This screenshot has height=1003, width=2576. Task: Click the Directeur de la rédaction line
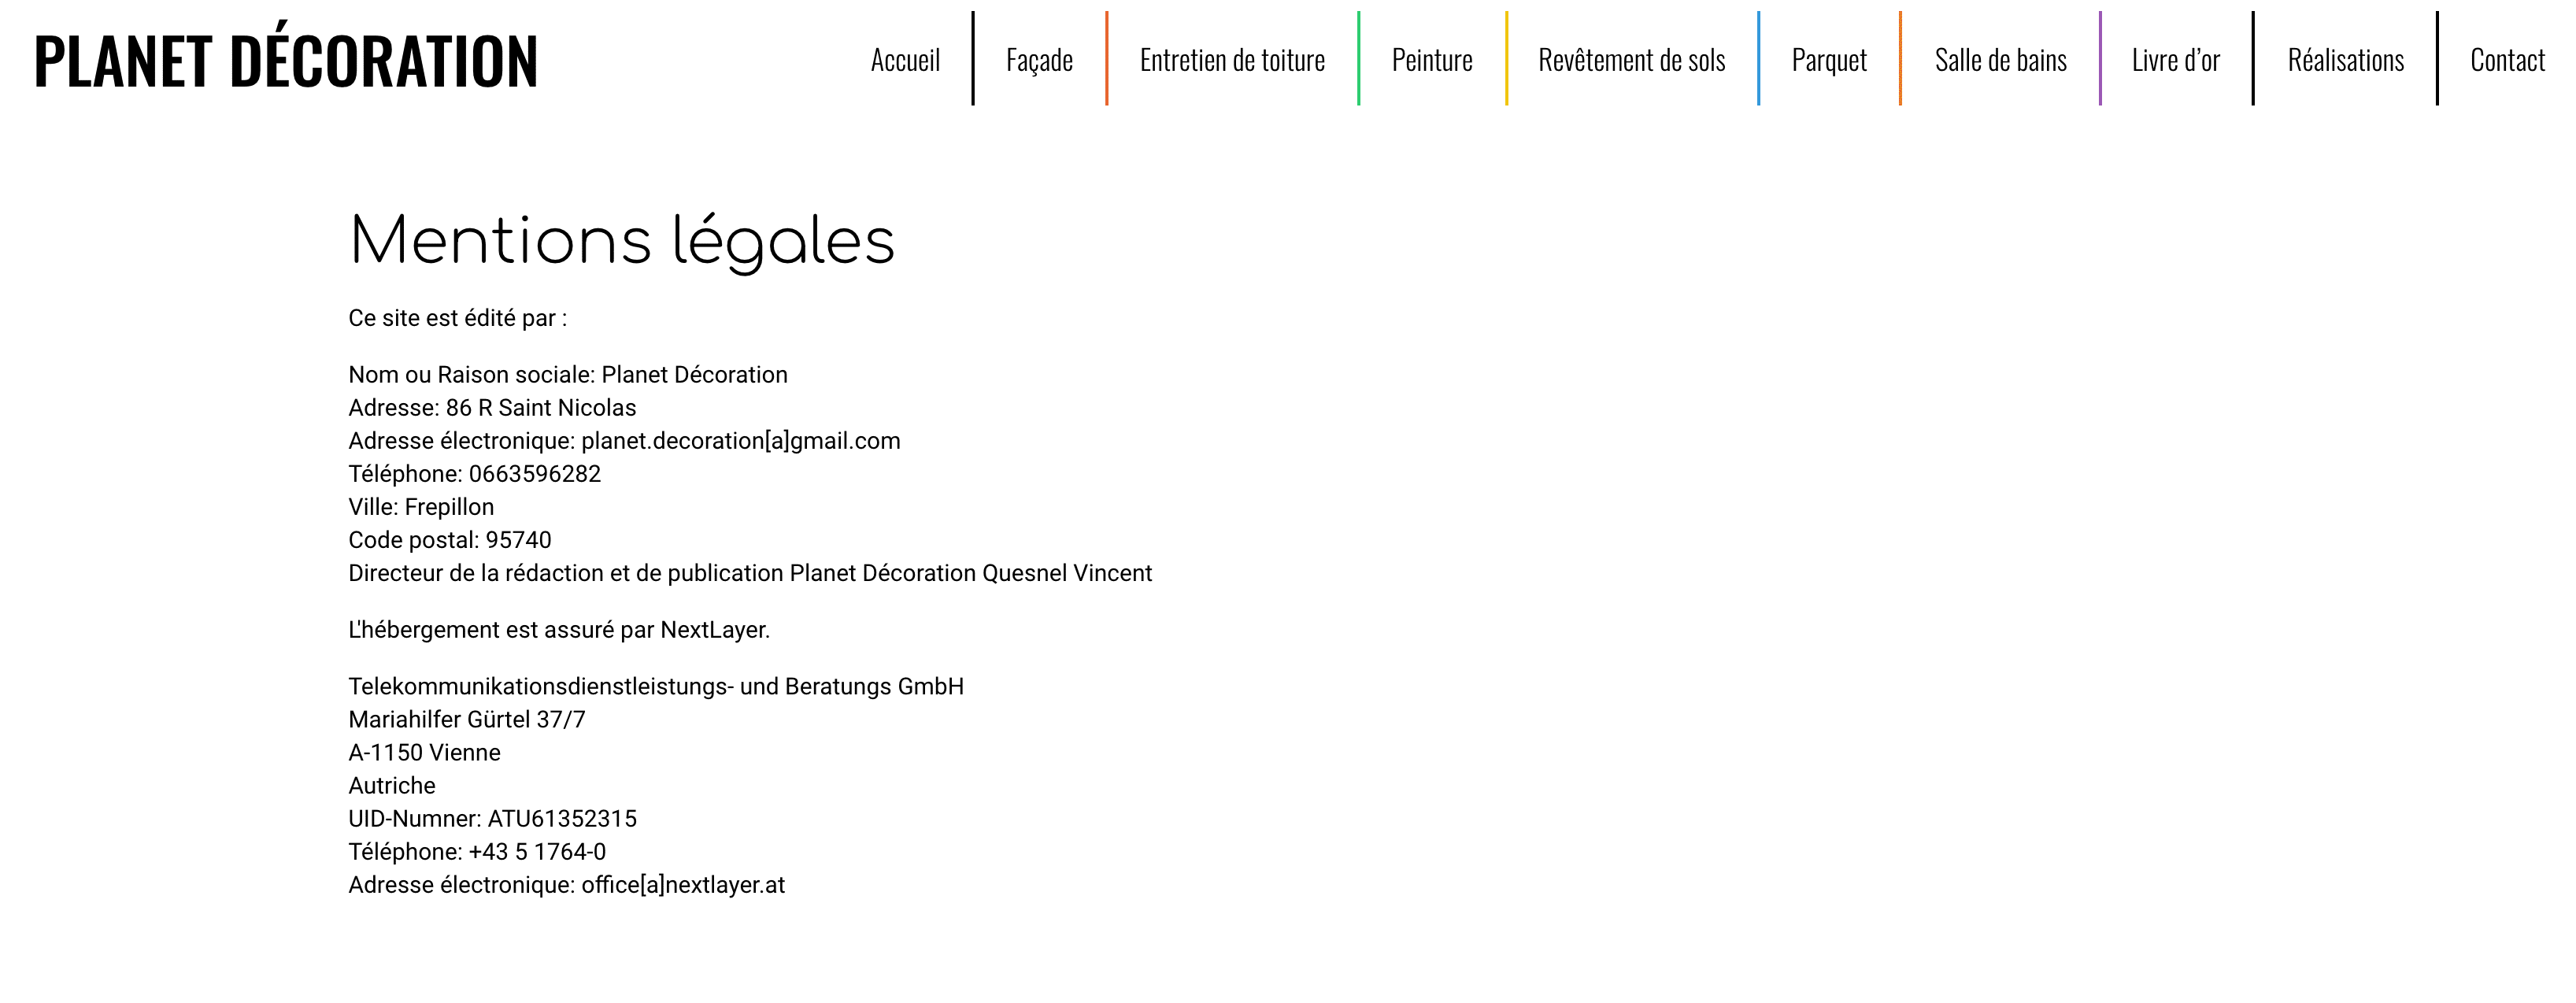click(x=750, y=573)
